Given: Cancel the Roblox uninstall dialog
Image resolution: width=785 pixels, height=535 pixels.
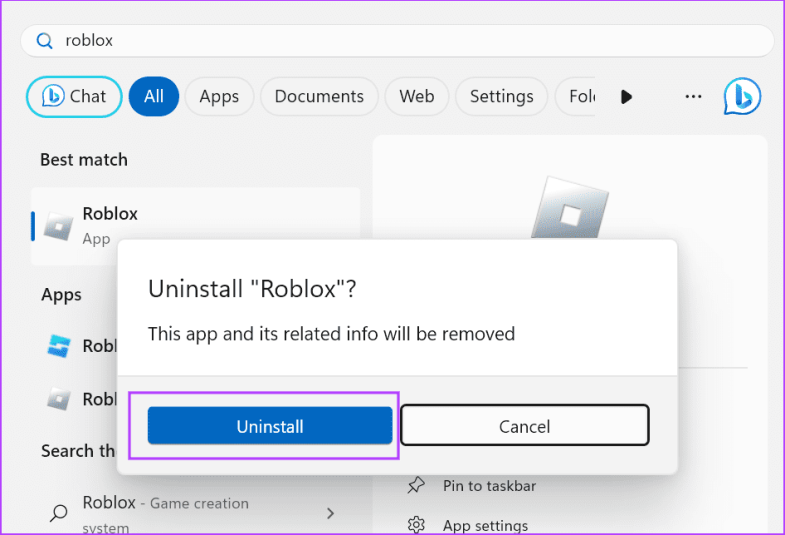Looking at the screenshot, I should [524, 426].
